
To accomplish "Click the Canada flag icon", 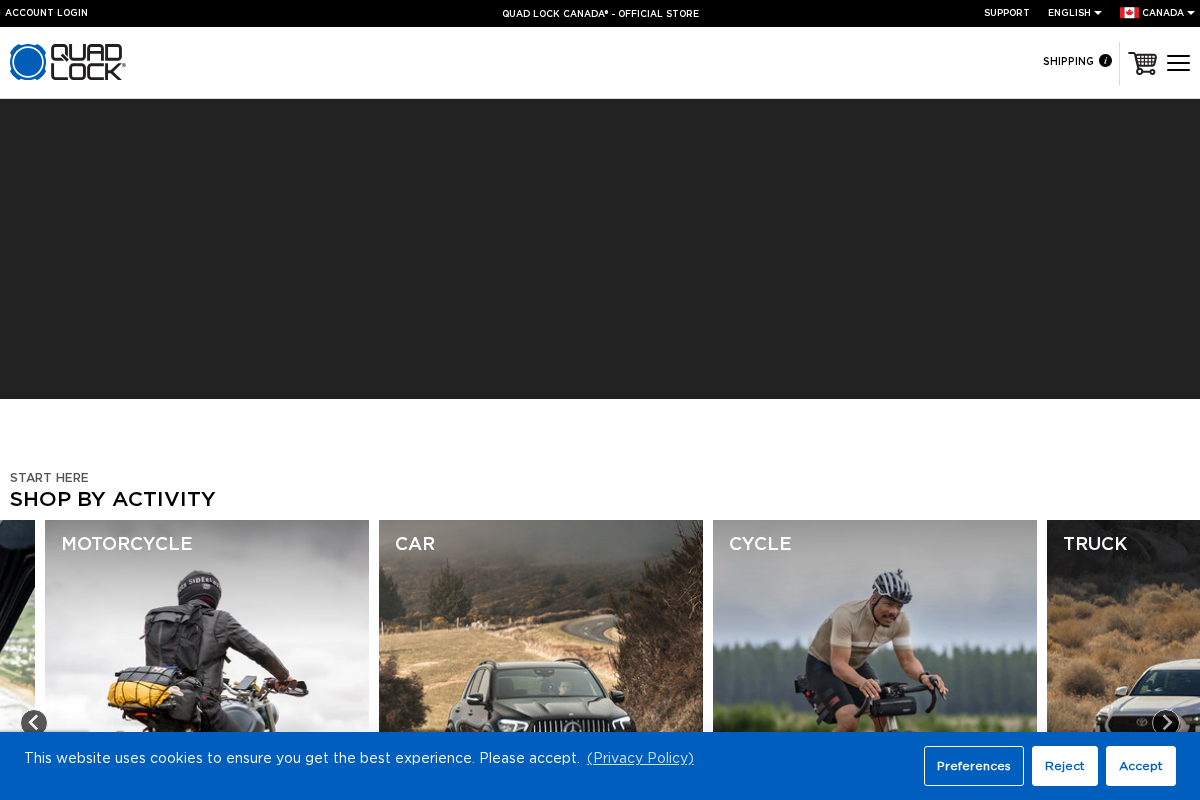I will [1129, 13].
